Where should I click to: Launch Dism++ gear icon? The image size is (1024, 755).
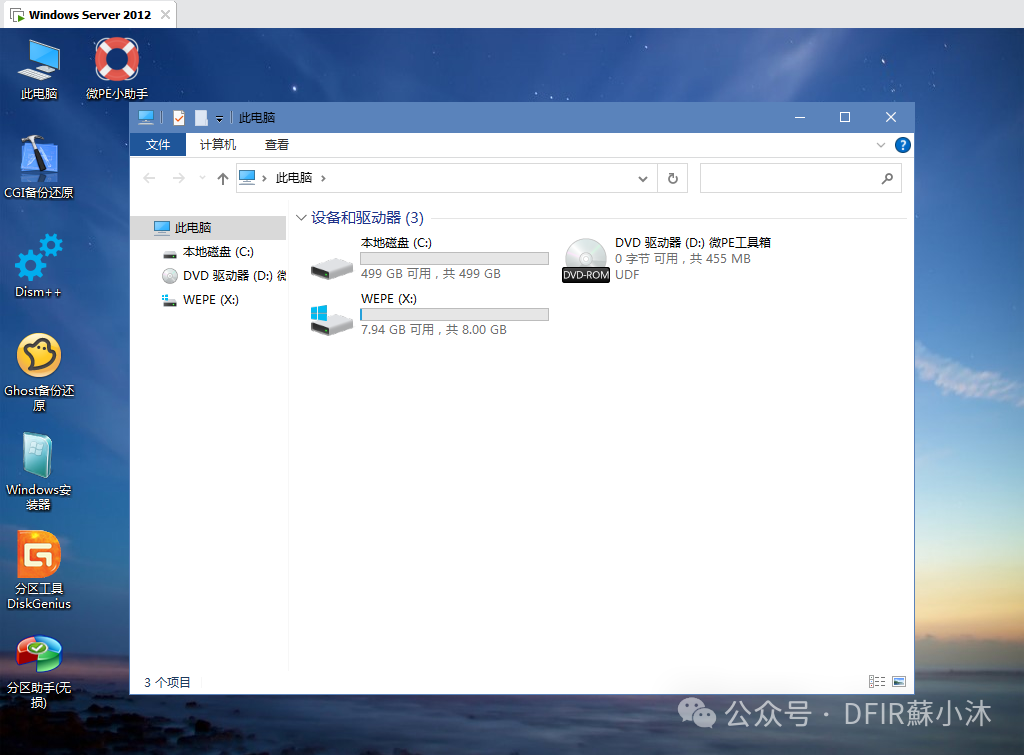pos(39,266)
